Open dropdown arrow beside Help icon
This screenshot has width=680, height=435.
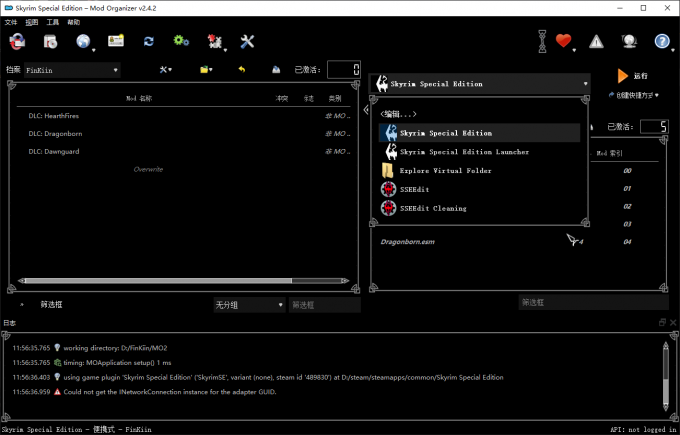pos(673,50)
